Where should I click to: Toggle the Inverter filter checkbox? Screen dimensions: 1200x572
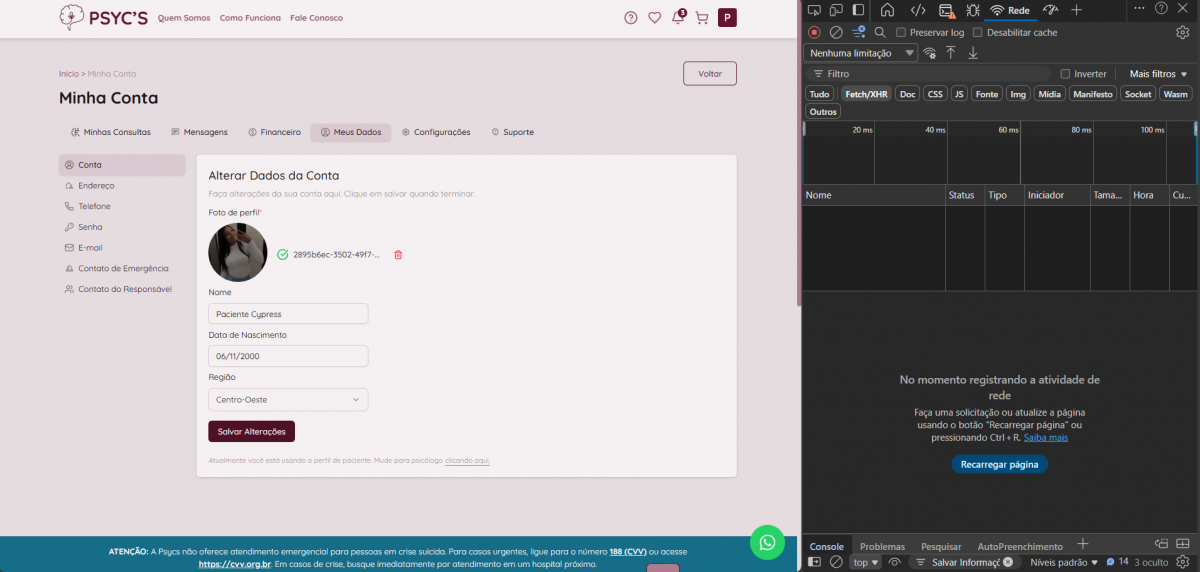coord(1065,74)
